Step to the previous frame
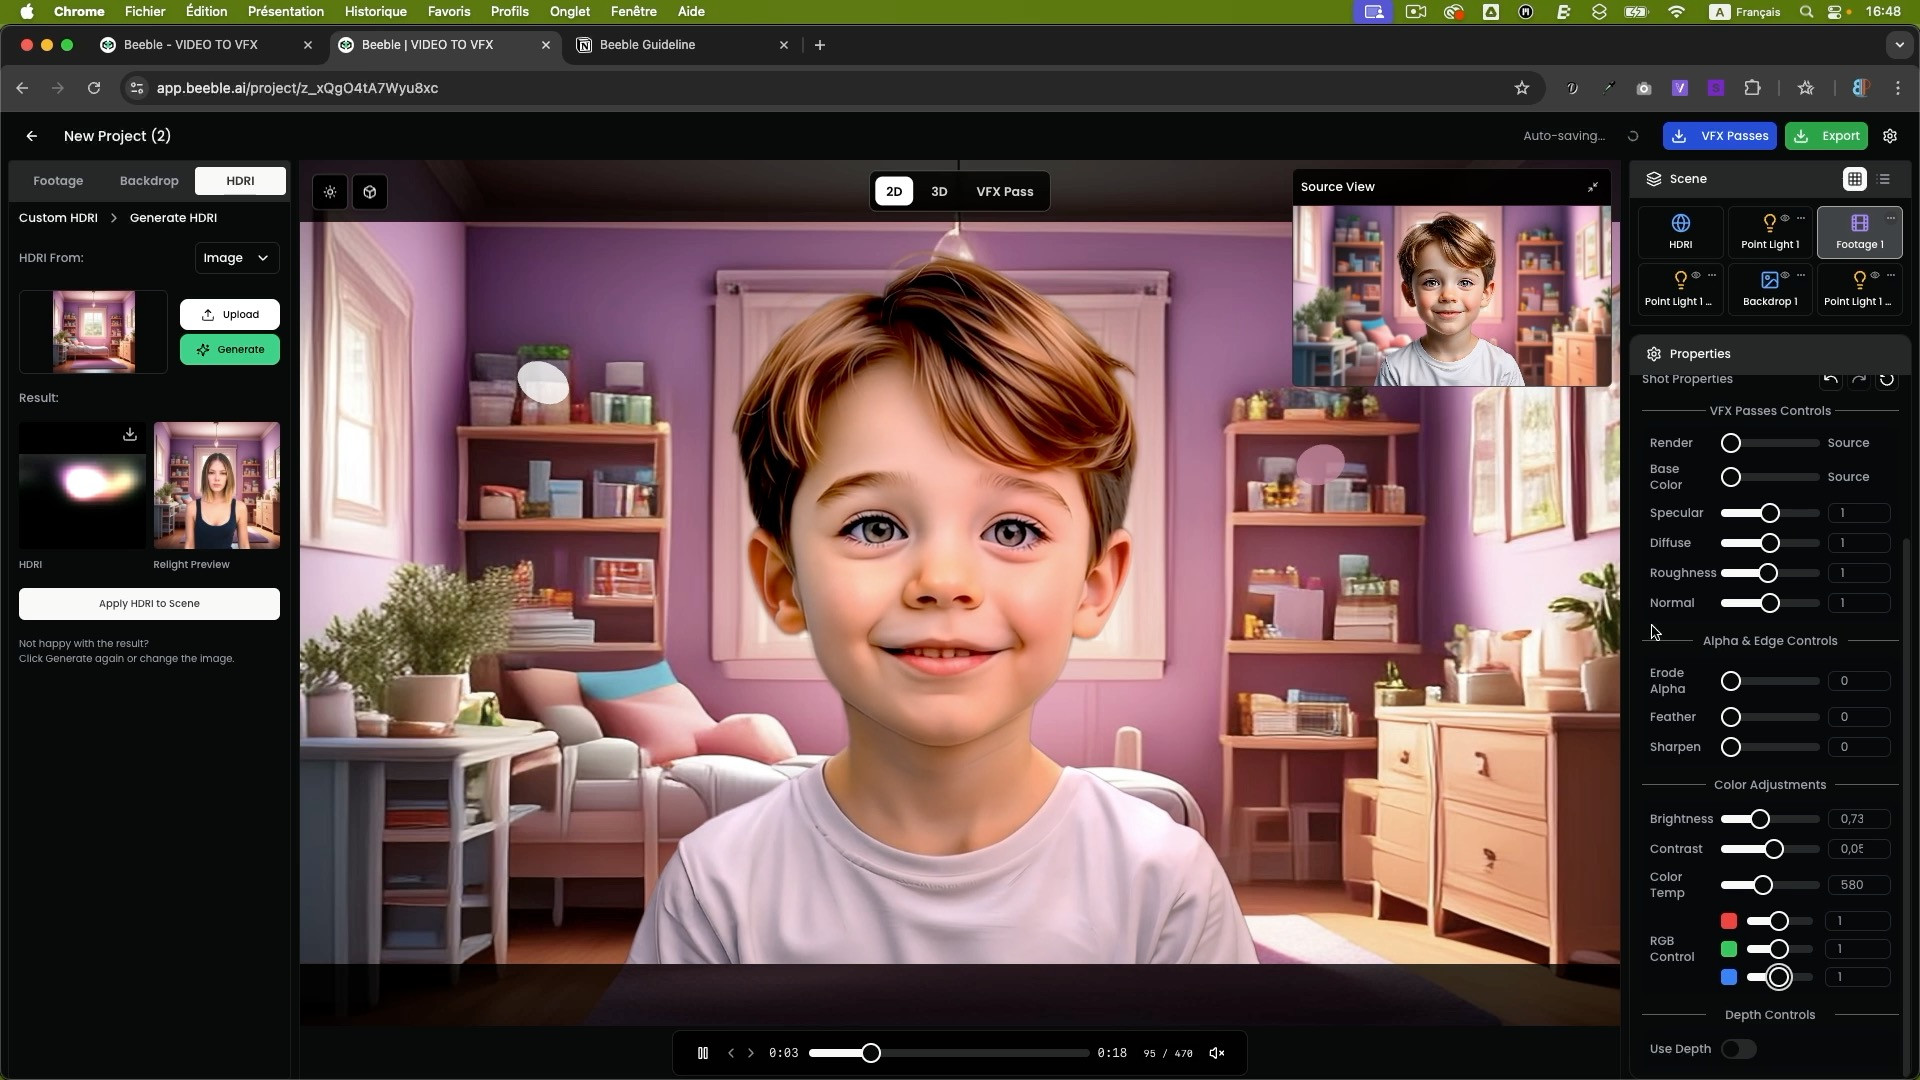 (x=731, y=1053)
